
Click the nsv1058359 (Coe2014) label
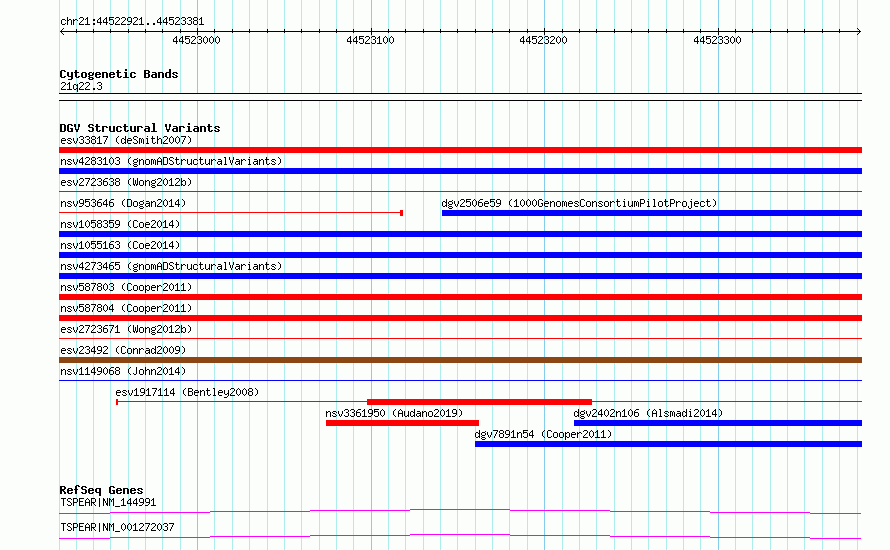120,224
